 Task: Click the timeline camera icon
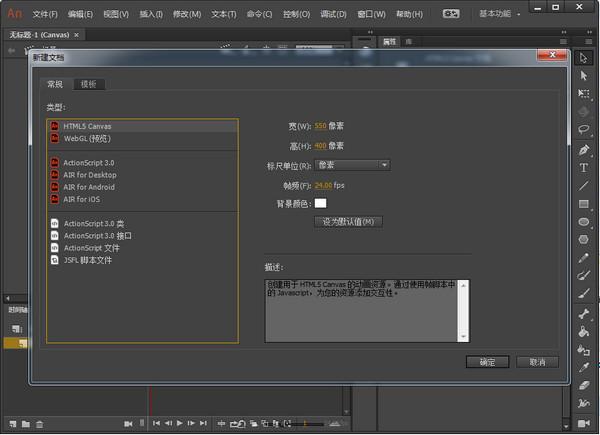128,424
